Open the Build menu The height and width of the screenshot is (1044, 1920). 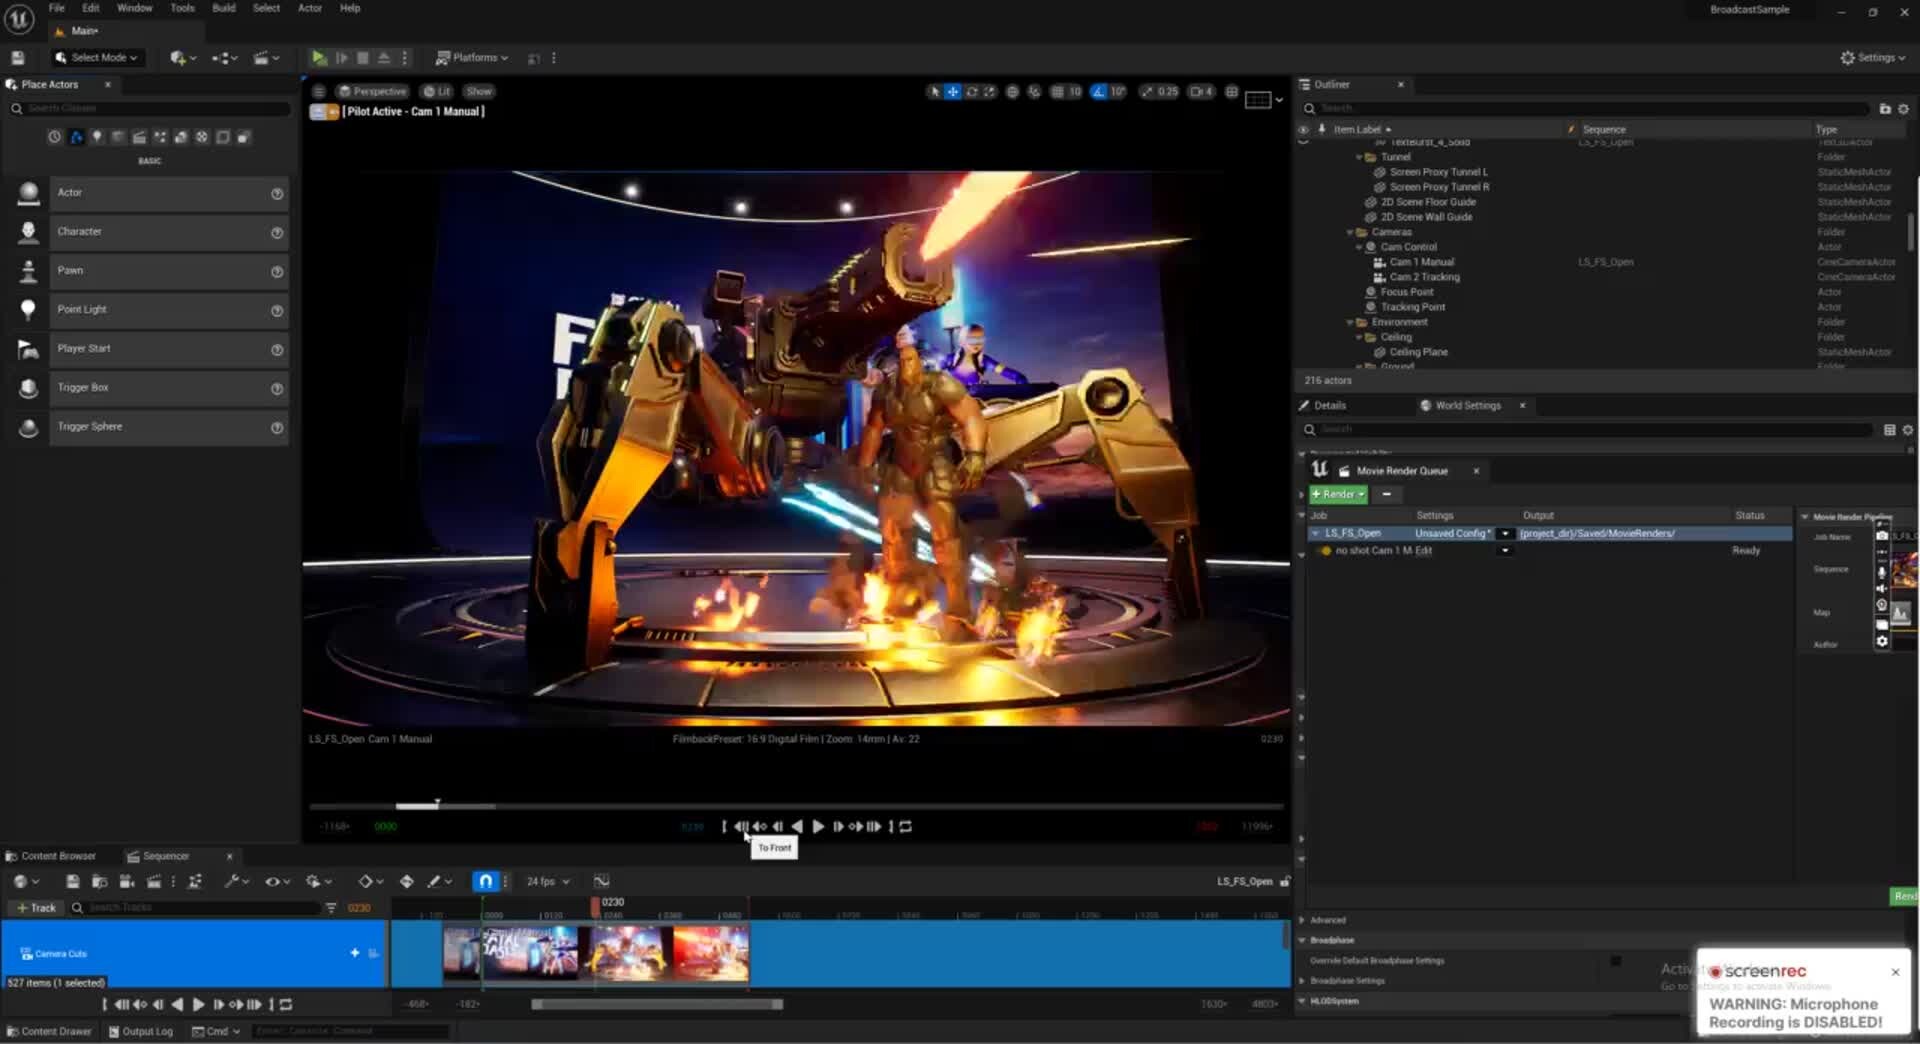coord(223,8)
